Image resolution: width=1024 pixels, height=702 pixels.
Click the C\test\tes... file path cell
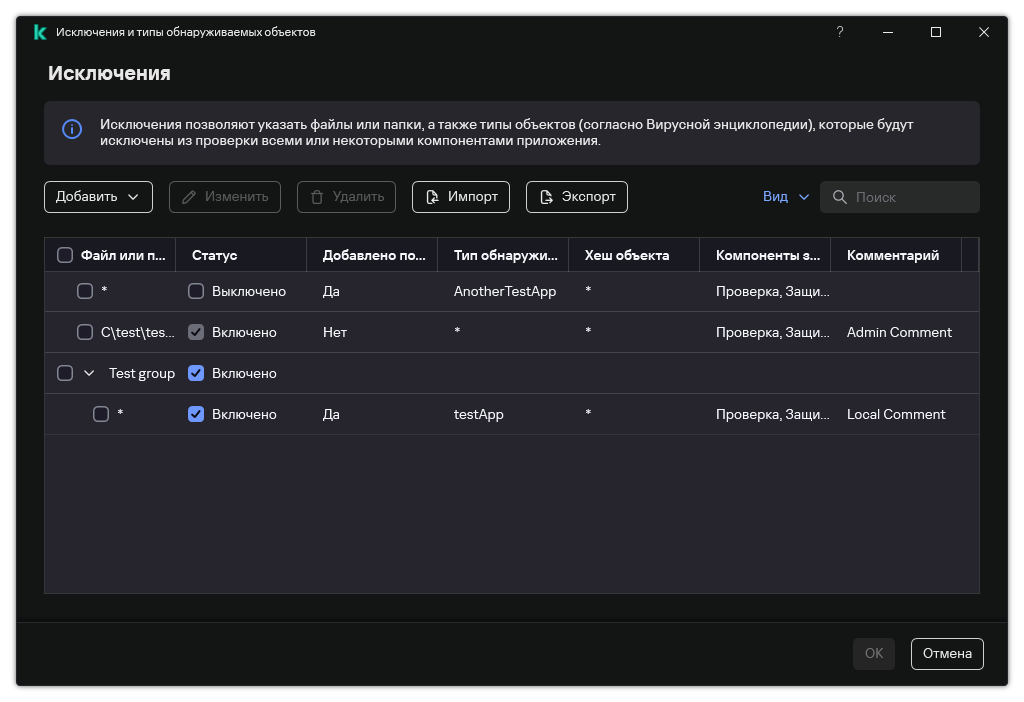click(x=138, y=332)
